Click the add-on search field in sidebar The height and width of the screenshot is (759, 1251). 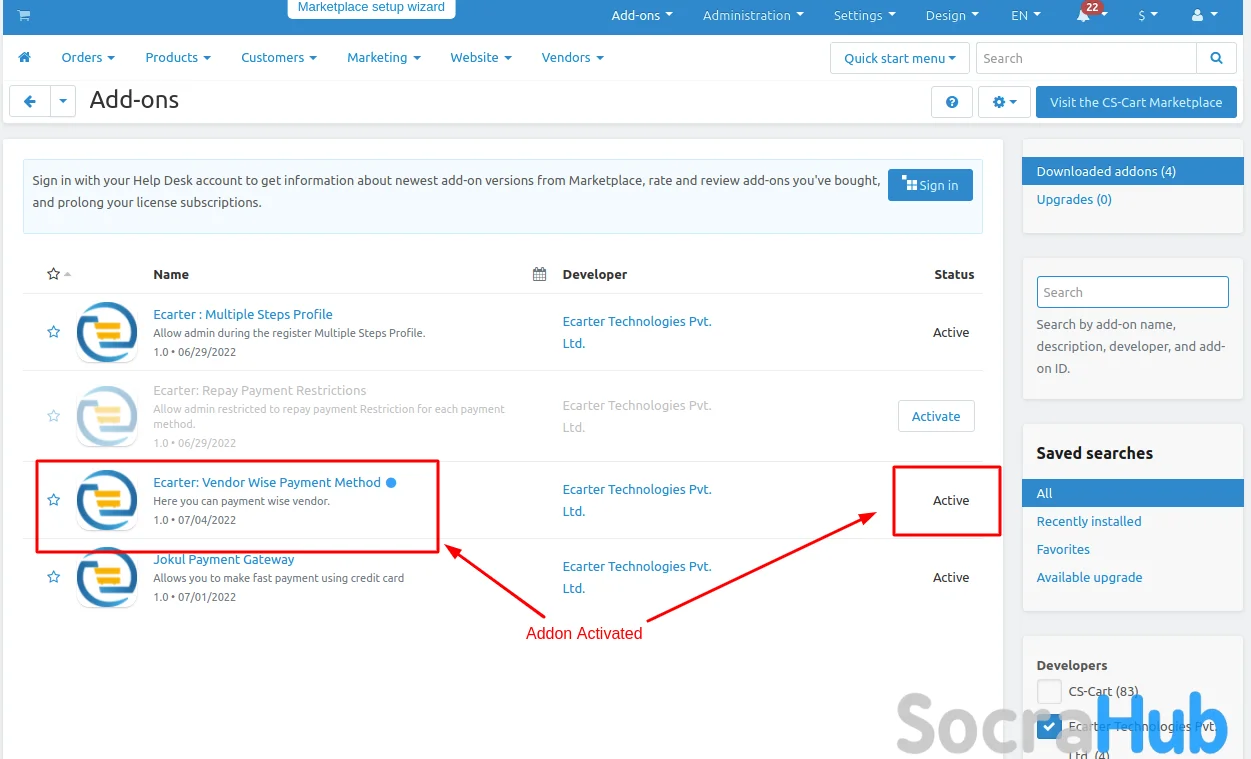pyautogui.click(x=1132, y=292)
